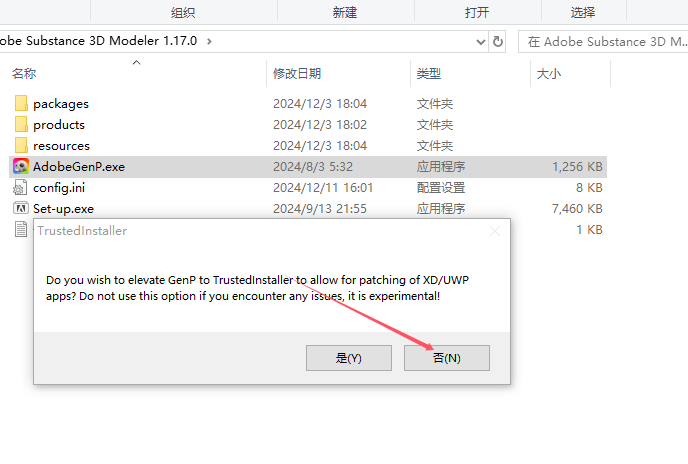This screenshot has height=464, width=688.
Task: Click the config.ini settings file icon
Action: pyautogui.click(x=20, y=187)
